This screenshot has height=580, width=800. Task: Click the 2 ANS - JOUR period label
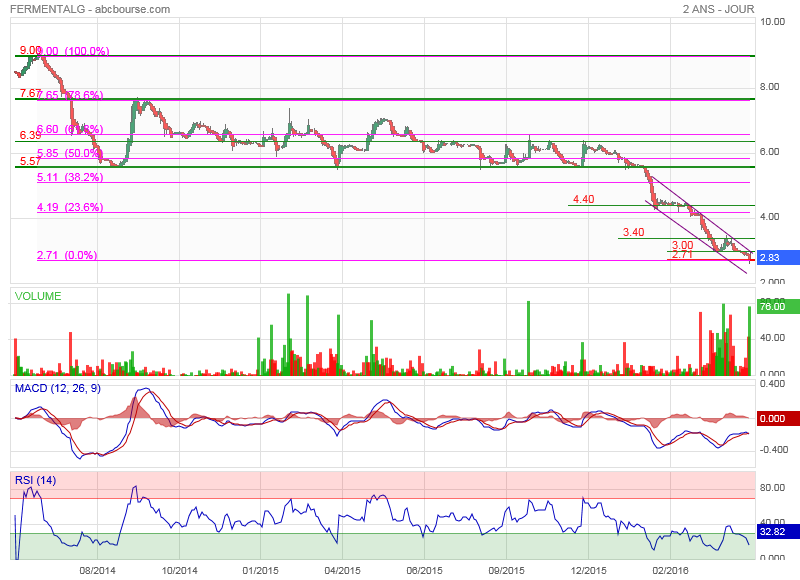point(718,9)
